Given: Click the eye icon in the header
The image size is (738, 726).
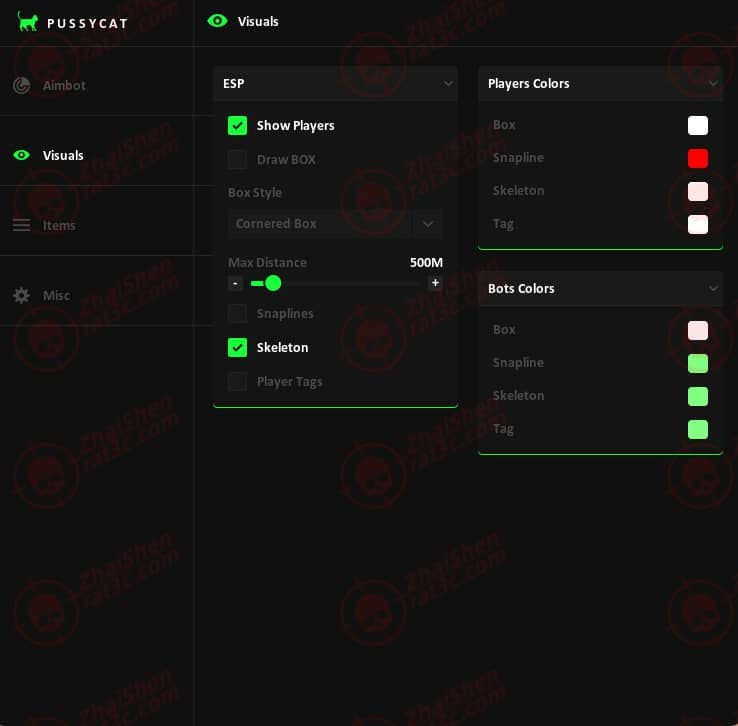Looking at the screenshot, I should [x=217, y=21].
